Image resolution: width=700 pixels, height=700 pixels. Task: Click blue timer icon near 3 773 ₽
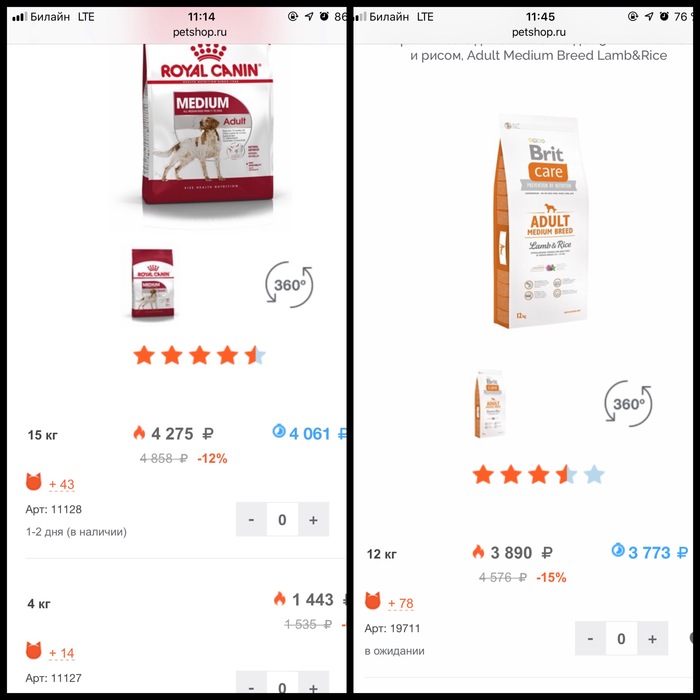618,550
